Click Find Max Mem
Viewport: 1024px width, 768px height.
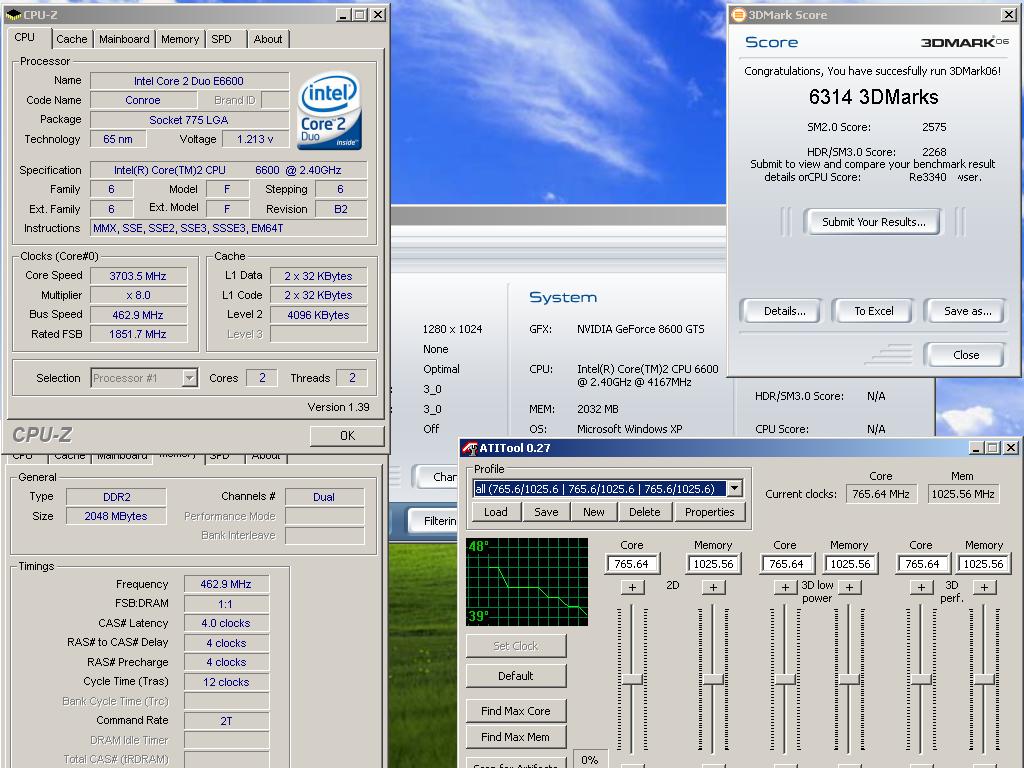[516, 737]
